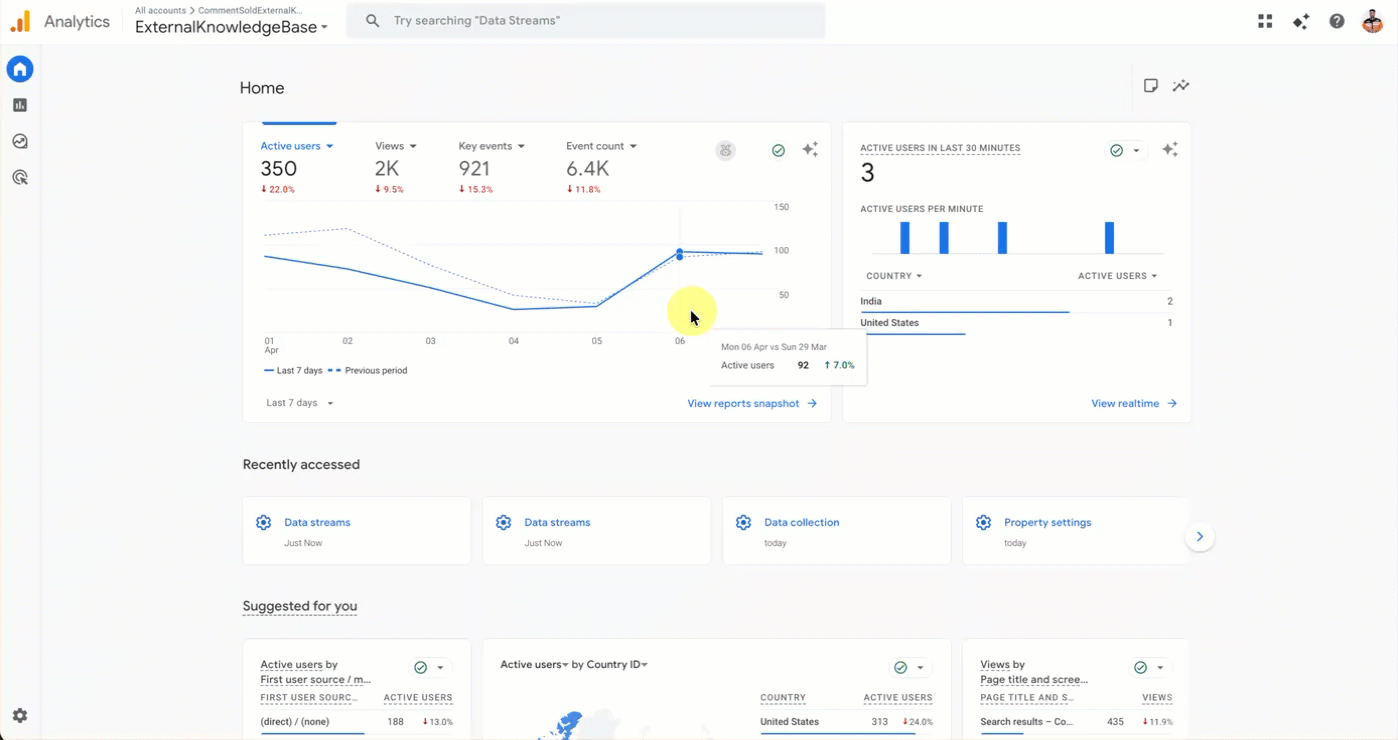1398x740 pixels.
Task: Click the Google apps grid icon
Action: pos(1265,21)
